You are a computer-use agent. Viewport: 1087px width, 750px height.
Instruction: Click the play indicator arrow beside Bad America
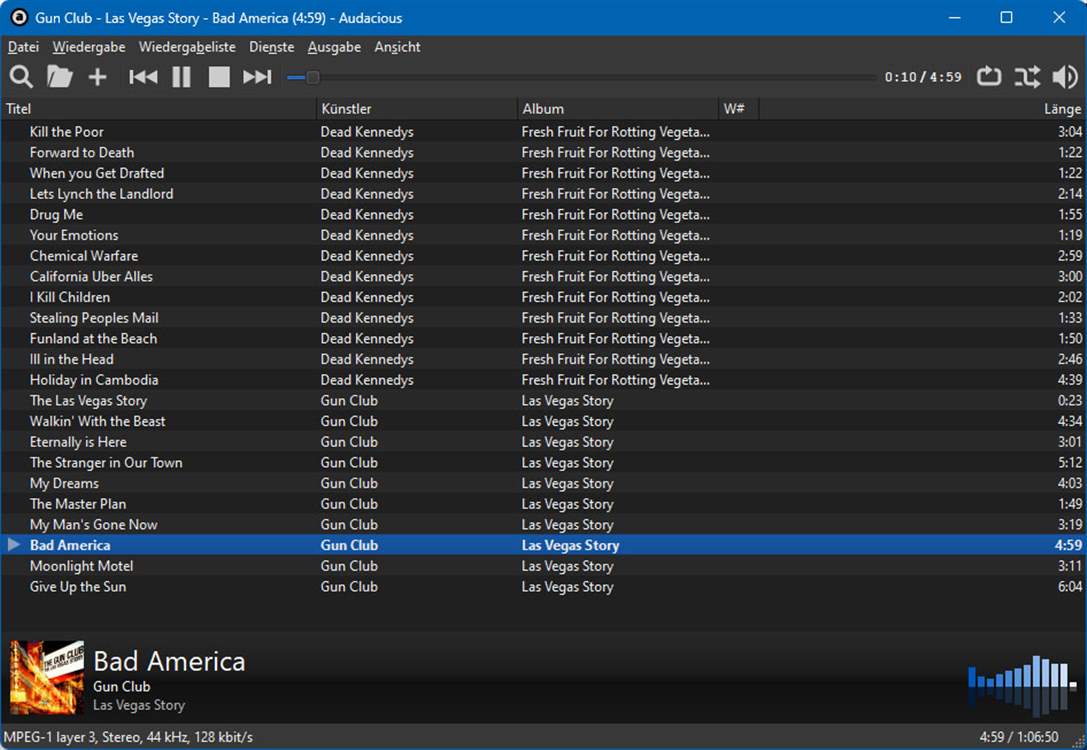click(x=14, y=545)
